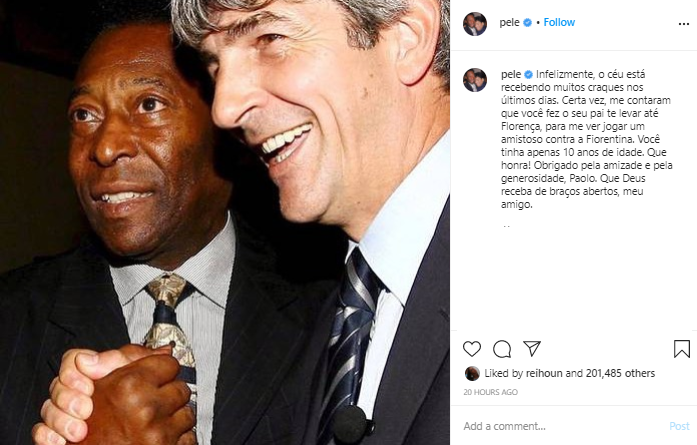Click pele's profile picture in the post header
This screenshot has width=697, height=445.
(x=474, y=24)
